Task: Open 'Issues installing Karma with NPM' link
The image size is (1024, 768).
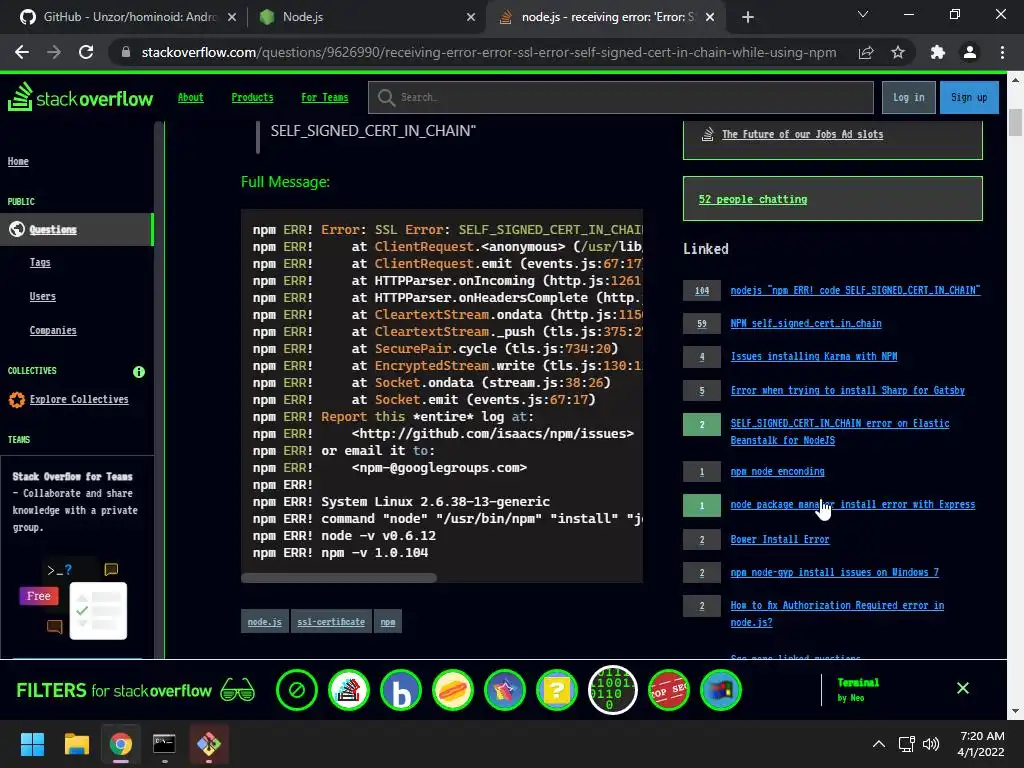Action: point(814,356)
